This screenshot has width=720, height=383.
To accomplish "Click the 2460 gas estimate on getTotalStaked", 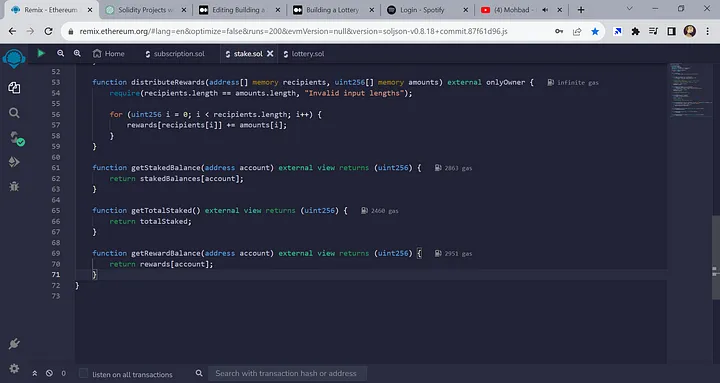I will (380, 211).
